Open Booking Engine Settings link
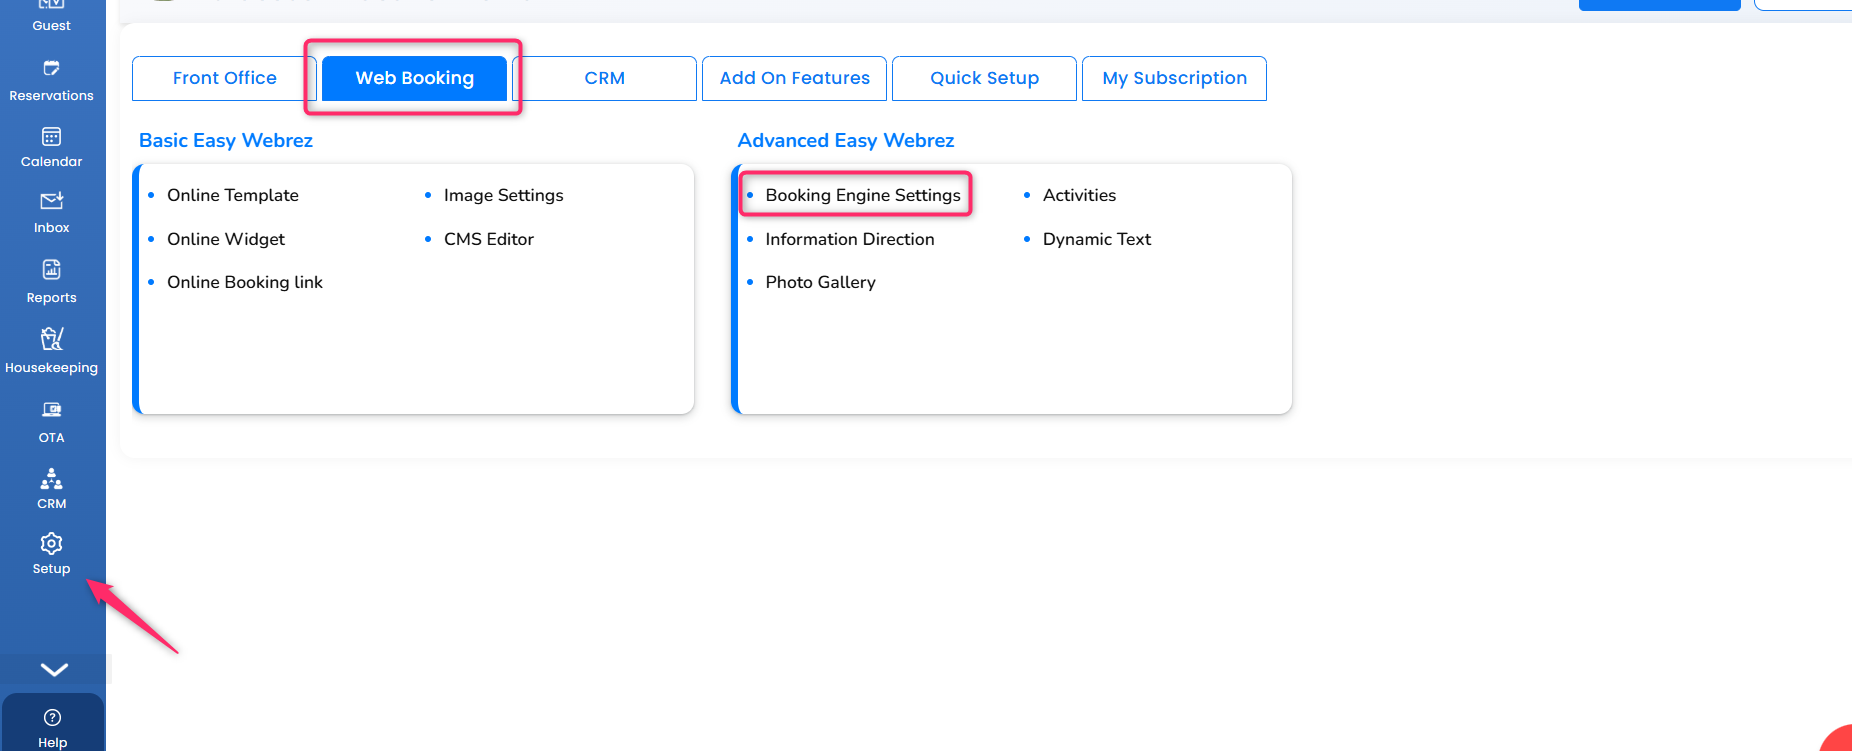Viewport: 1852px width, 751px height. point(863,195)
